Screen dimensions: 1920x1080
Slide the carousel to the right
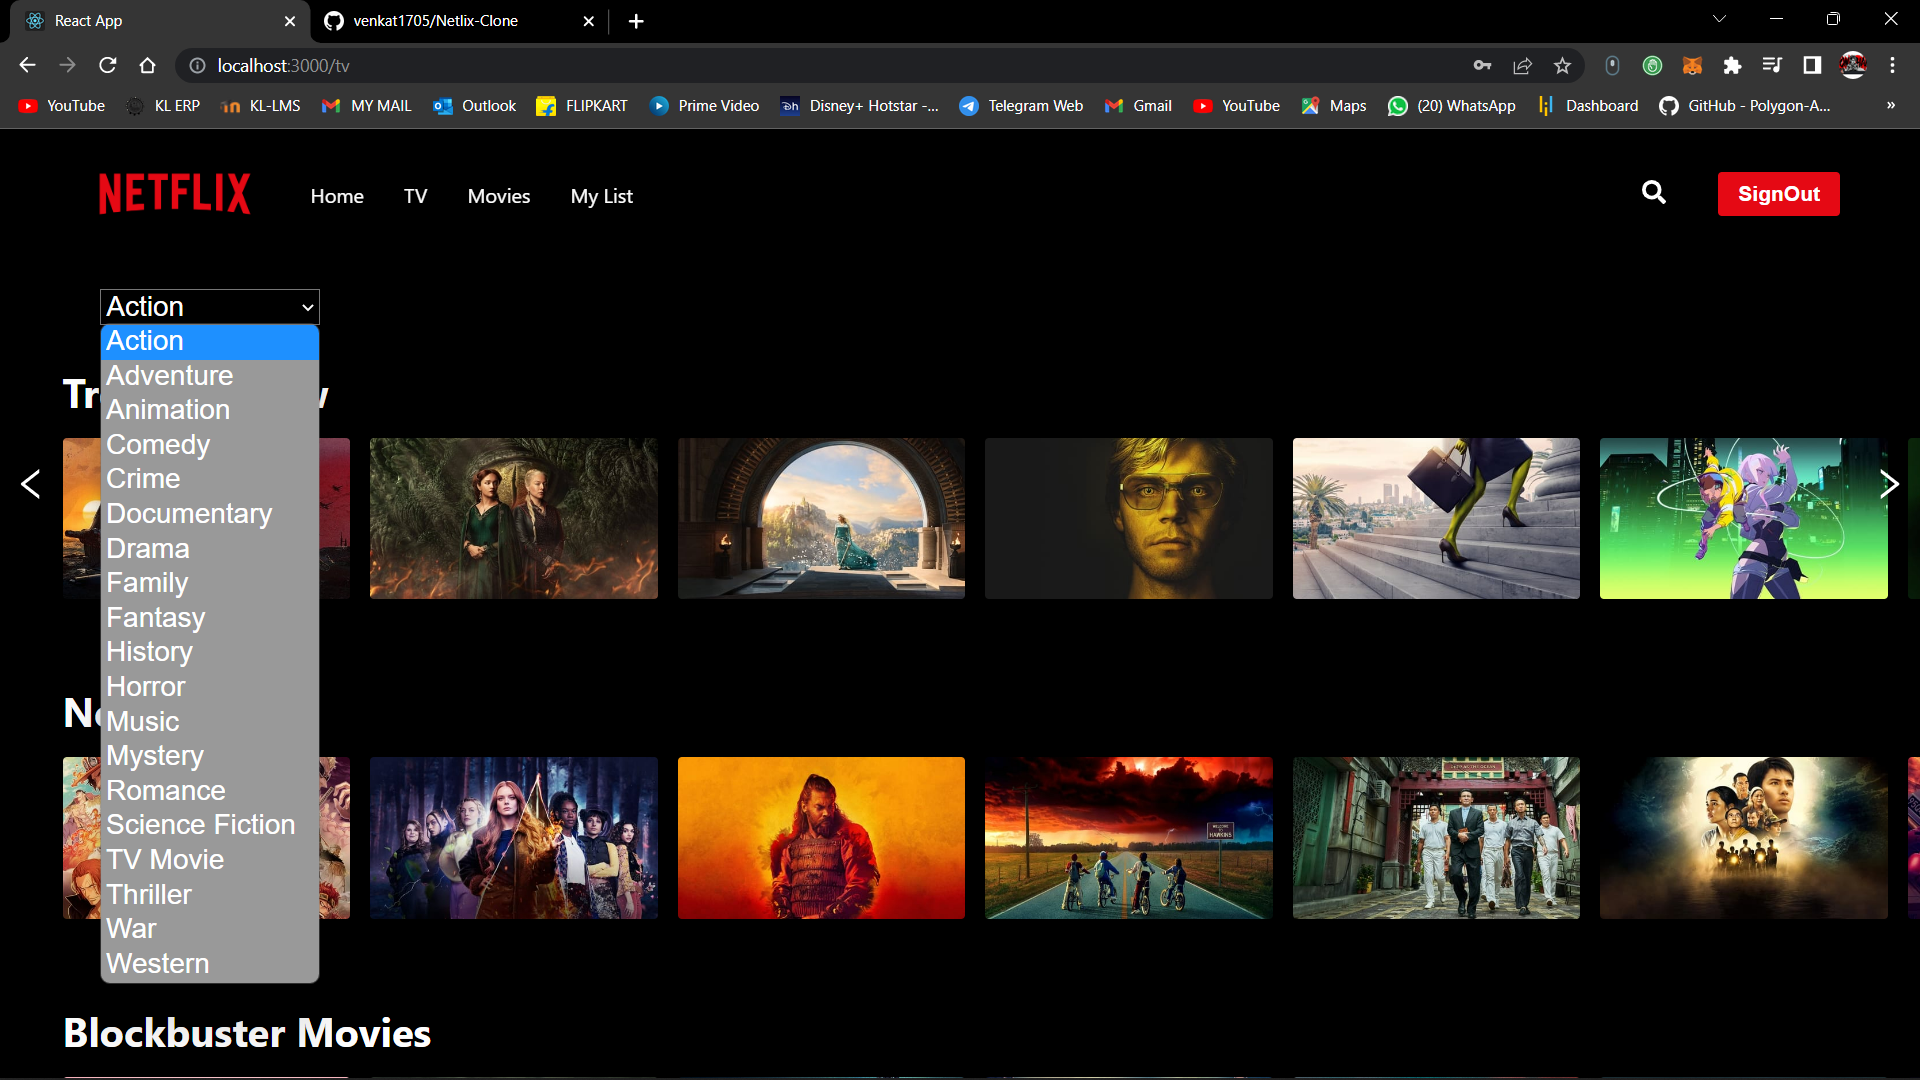[1889, 484]
